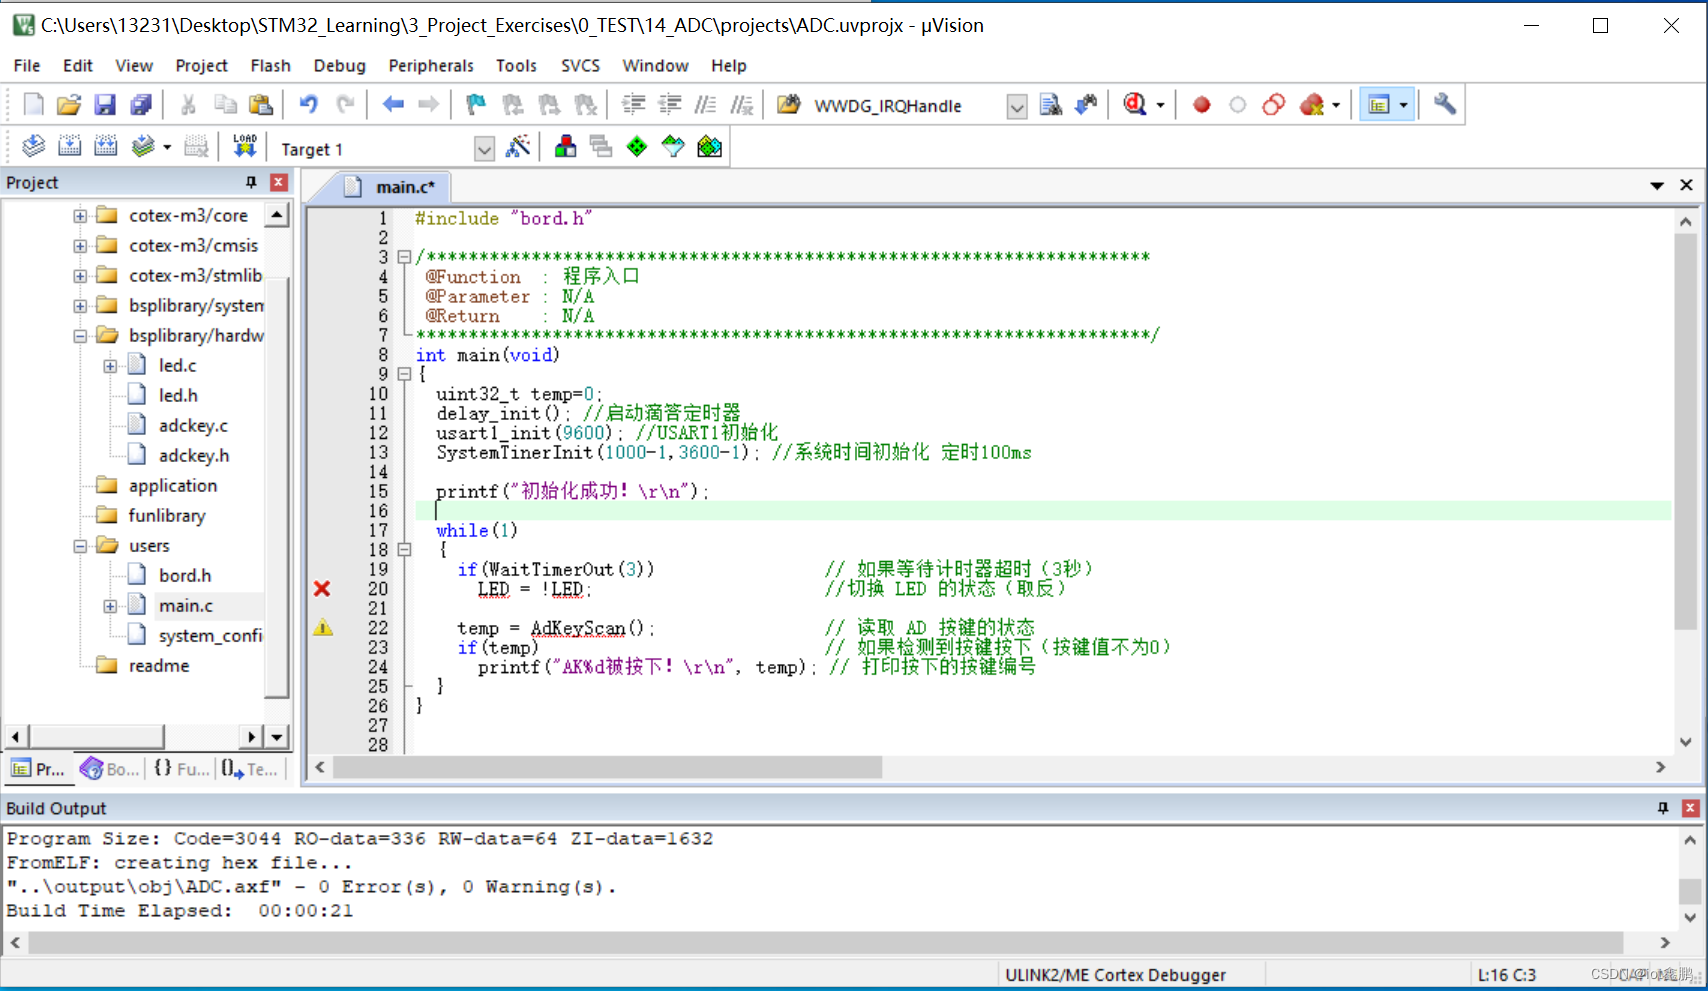Open Configuration with the wrench icon
Viewport: 1708px width, 991px height.
click(x=1445, y=105)
